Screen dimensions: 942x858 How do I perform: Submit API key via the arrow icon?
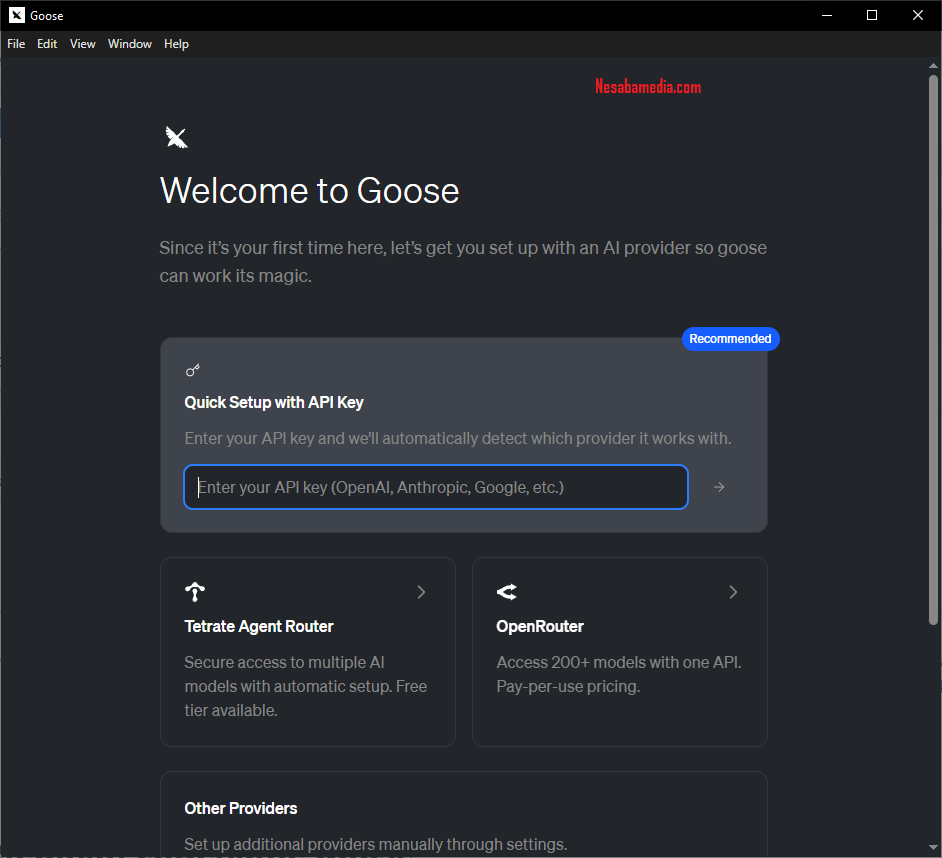(718, 487)
